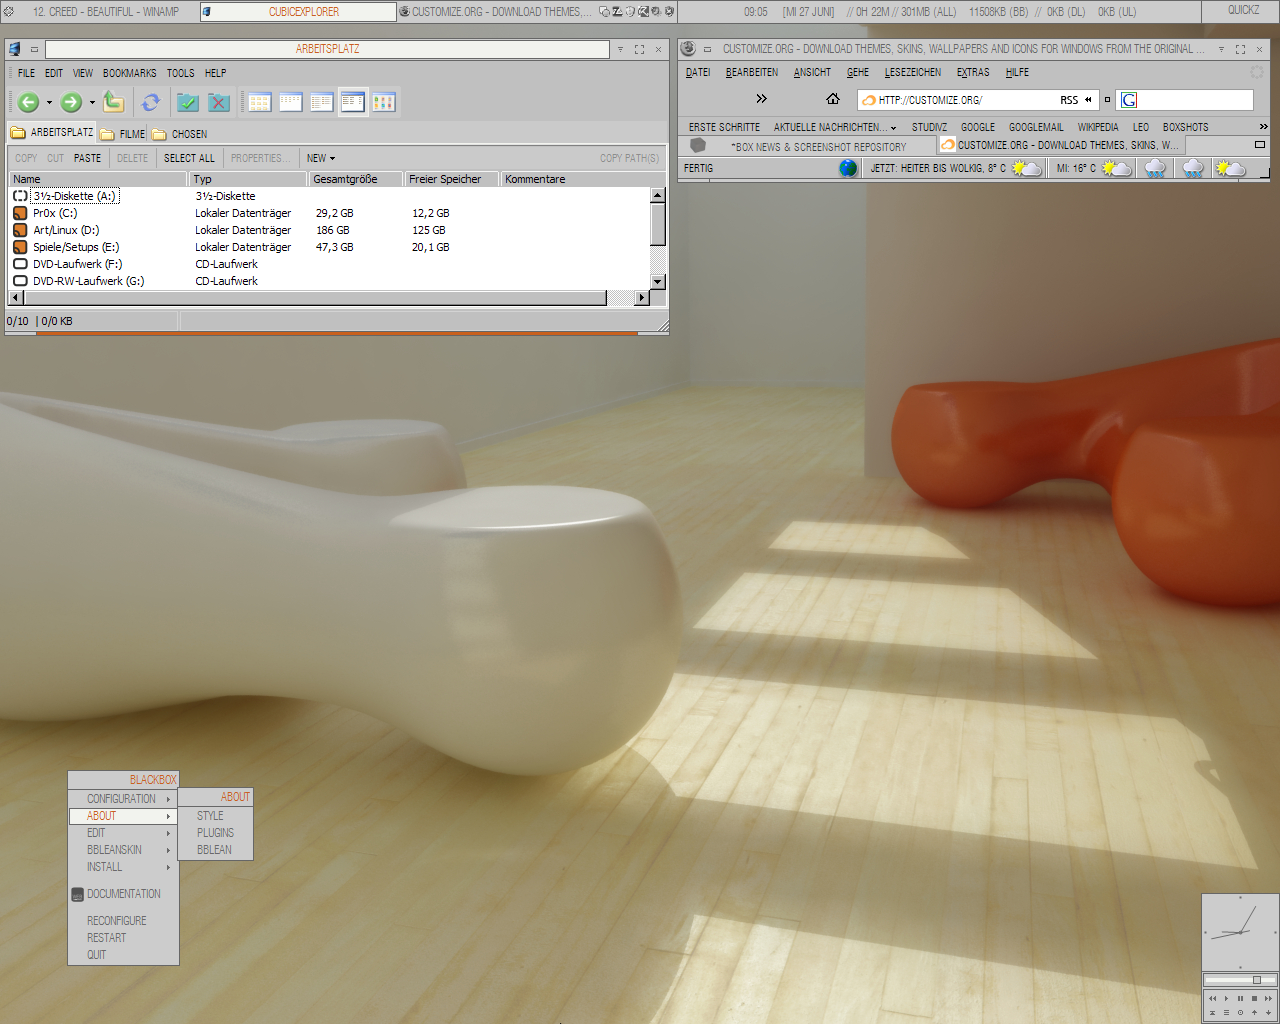Click the Select All button
The height and width of the screenshot is (1024, 1280).
point(189,158)
